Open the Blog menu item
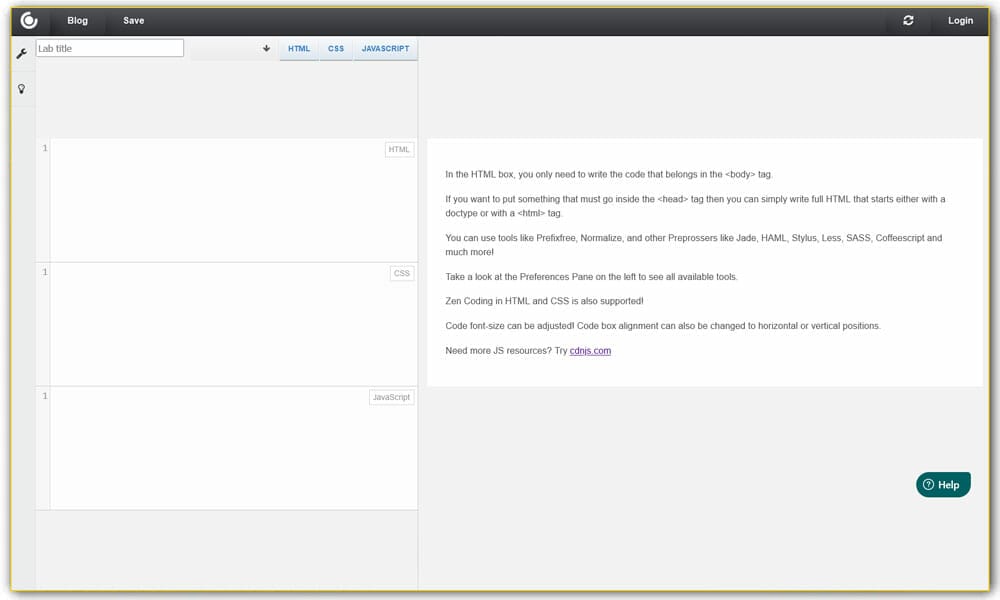The height and width of the screenshot is (600, 1000). point(77,20)
